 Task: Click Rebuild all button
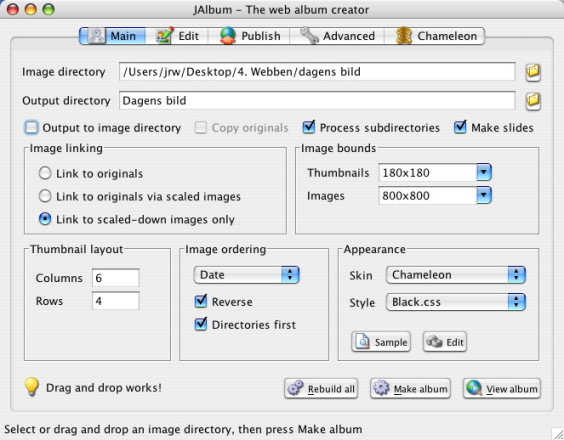click(321, 389)
